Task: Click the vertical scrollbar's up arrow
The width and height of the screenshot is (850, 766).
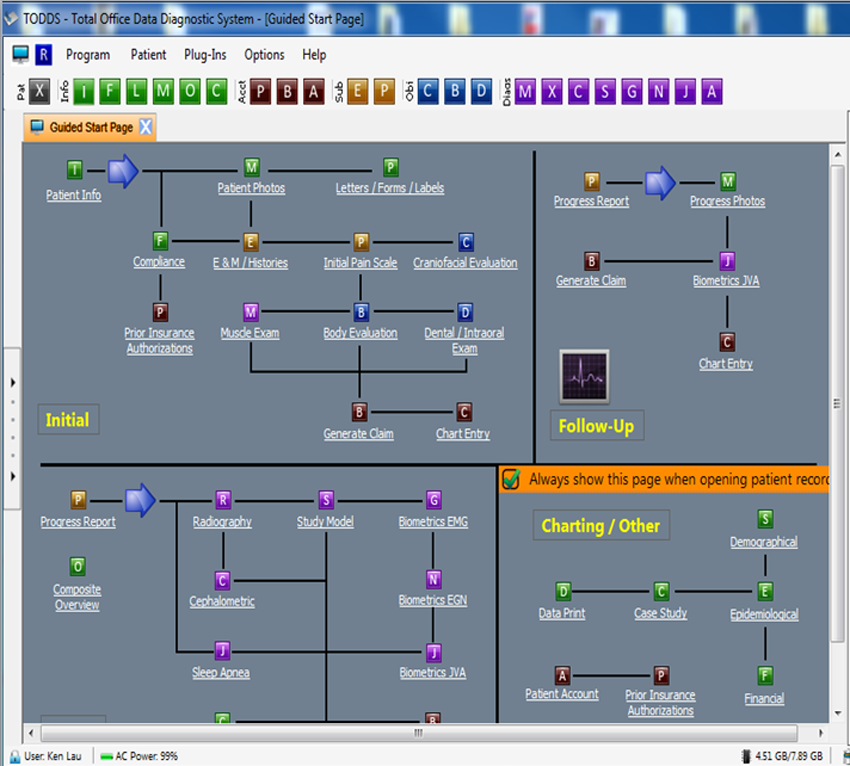Action: coord(838,155)
